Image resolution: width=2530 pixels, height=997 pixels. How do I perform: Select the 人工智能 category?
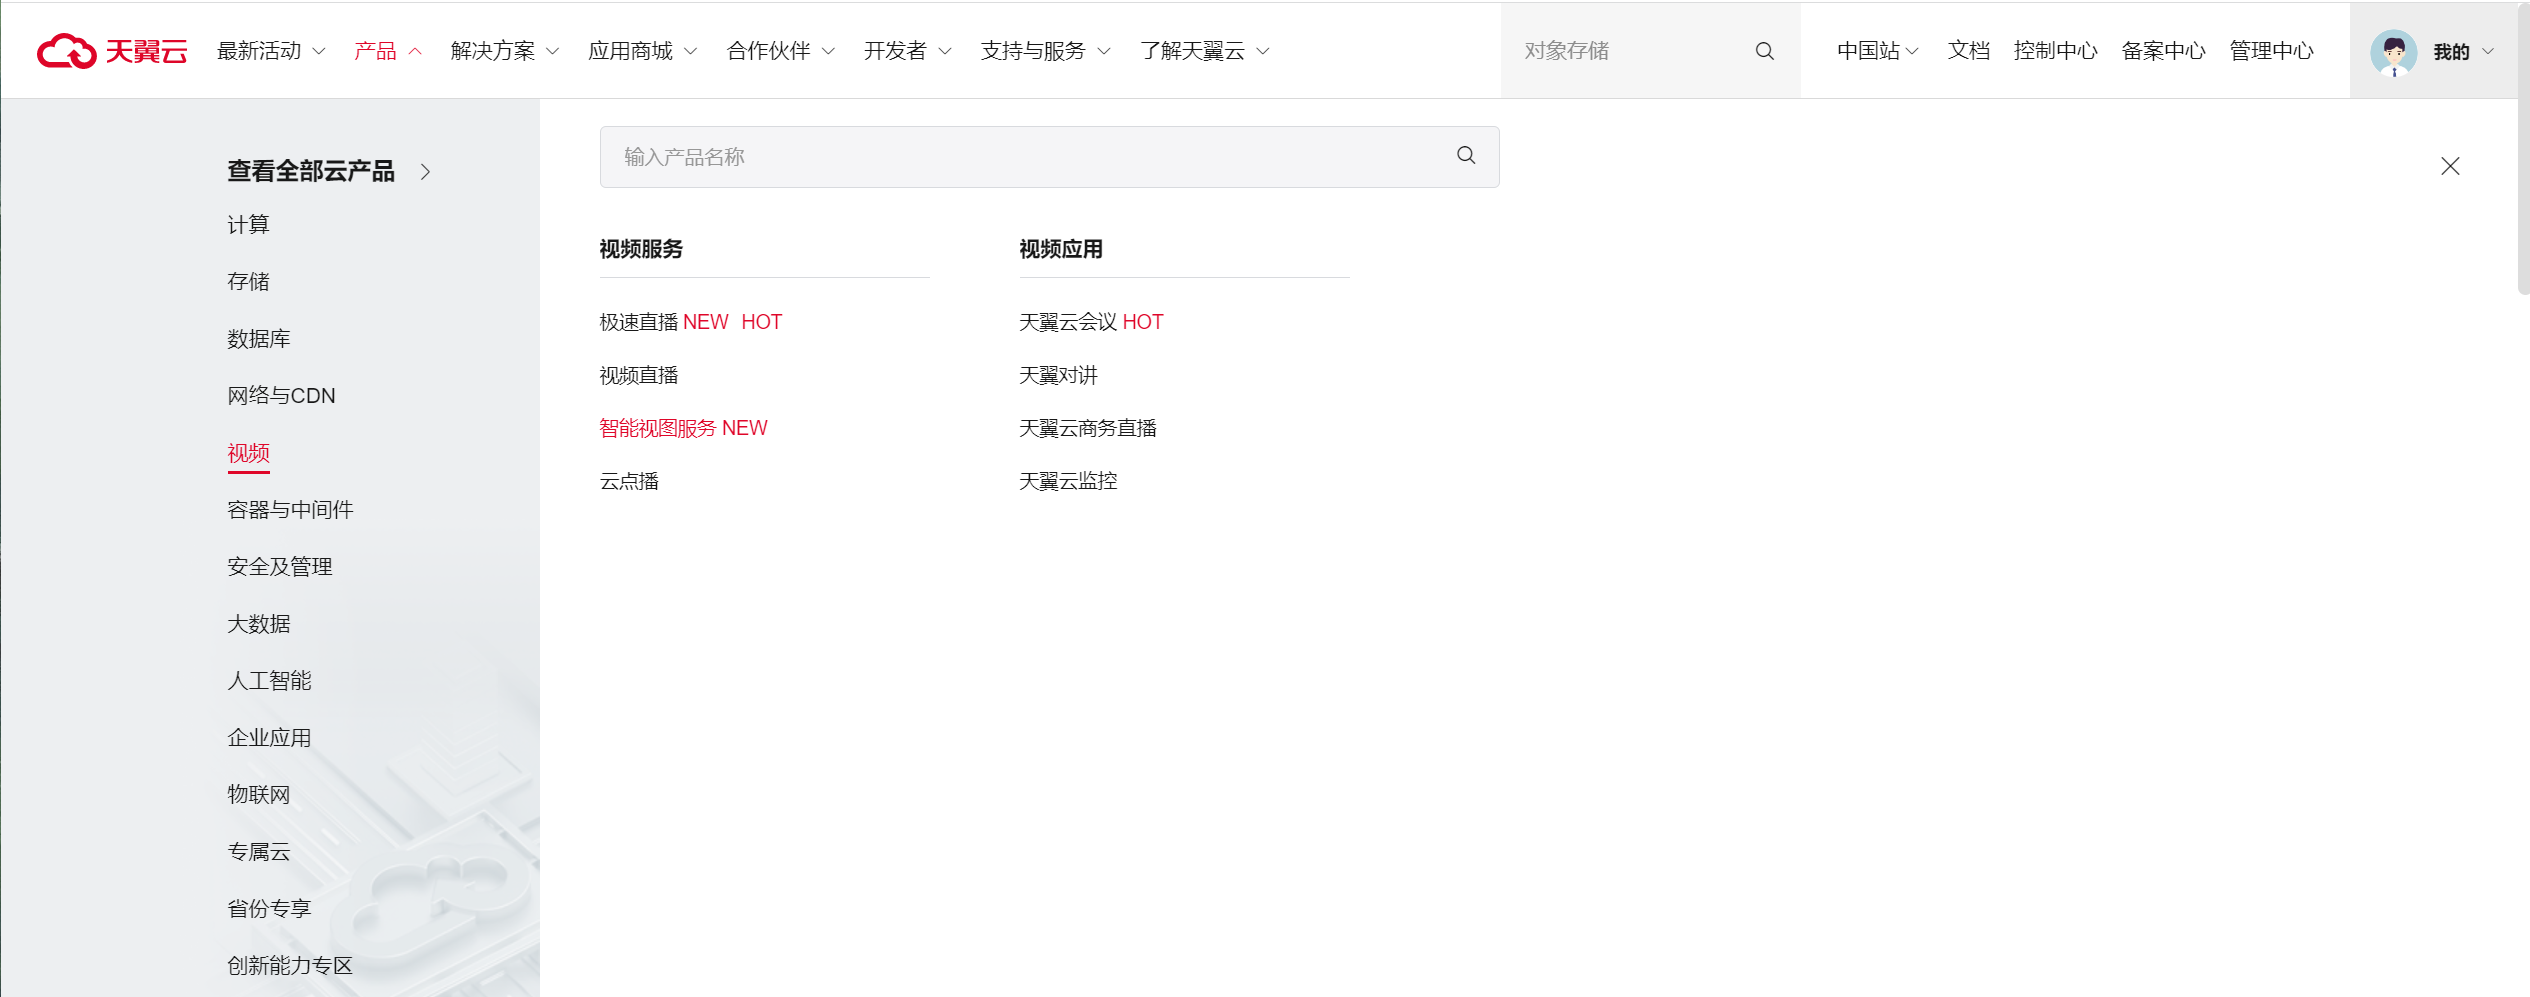(269, 681)
